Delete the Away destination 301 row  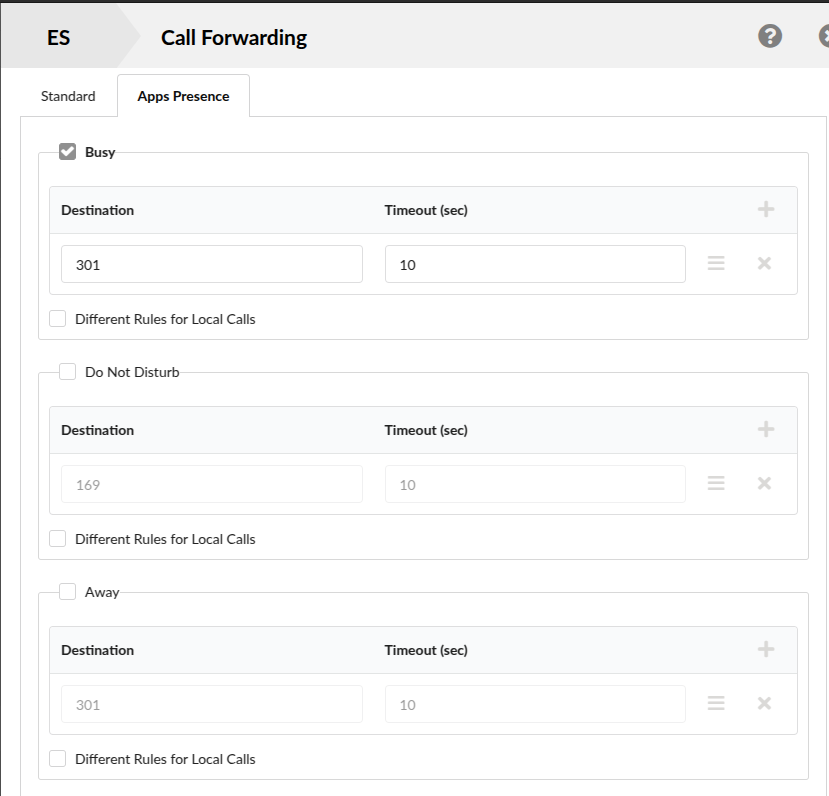point(764,703)
